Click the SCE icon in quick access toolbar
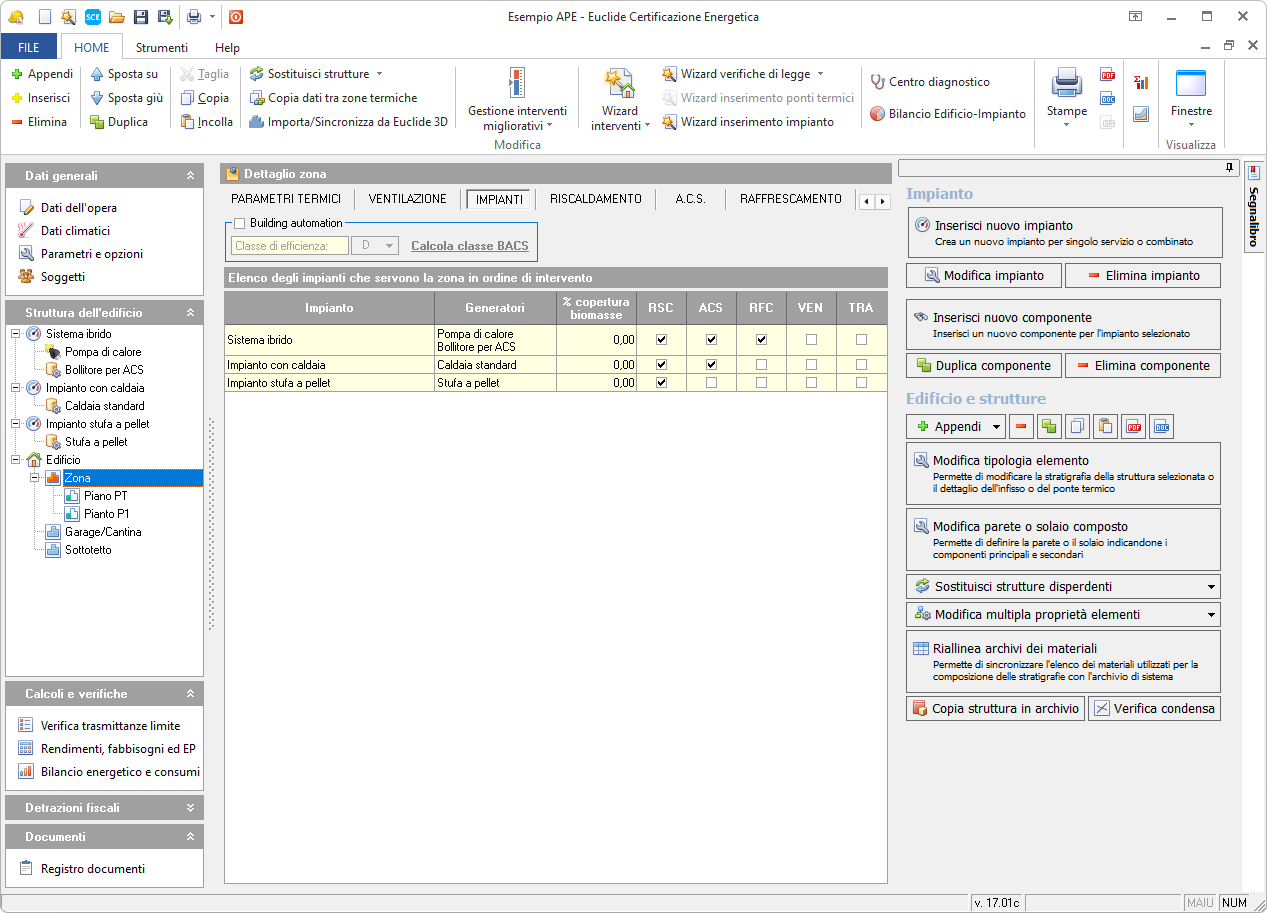This screenshot has height=913, width=1267. click(x=92, y=17)
